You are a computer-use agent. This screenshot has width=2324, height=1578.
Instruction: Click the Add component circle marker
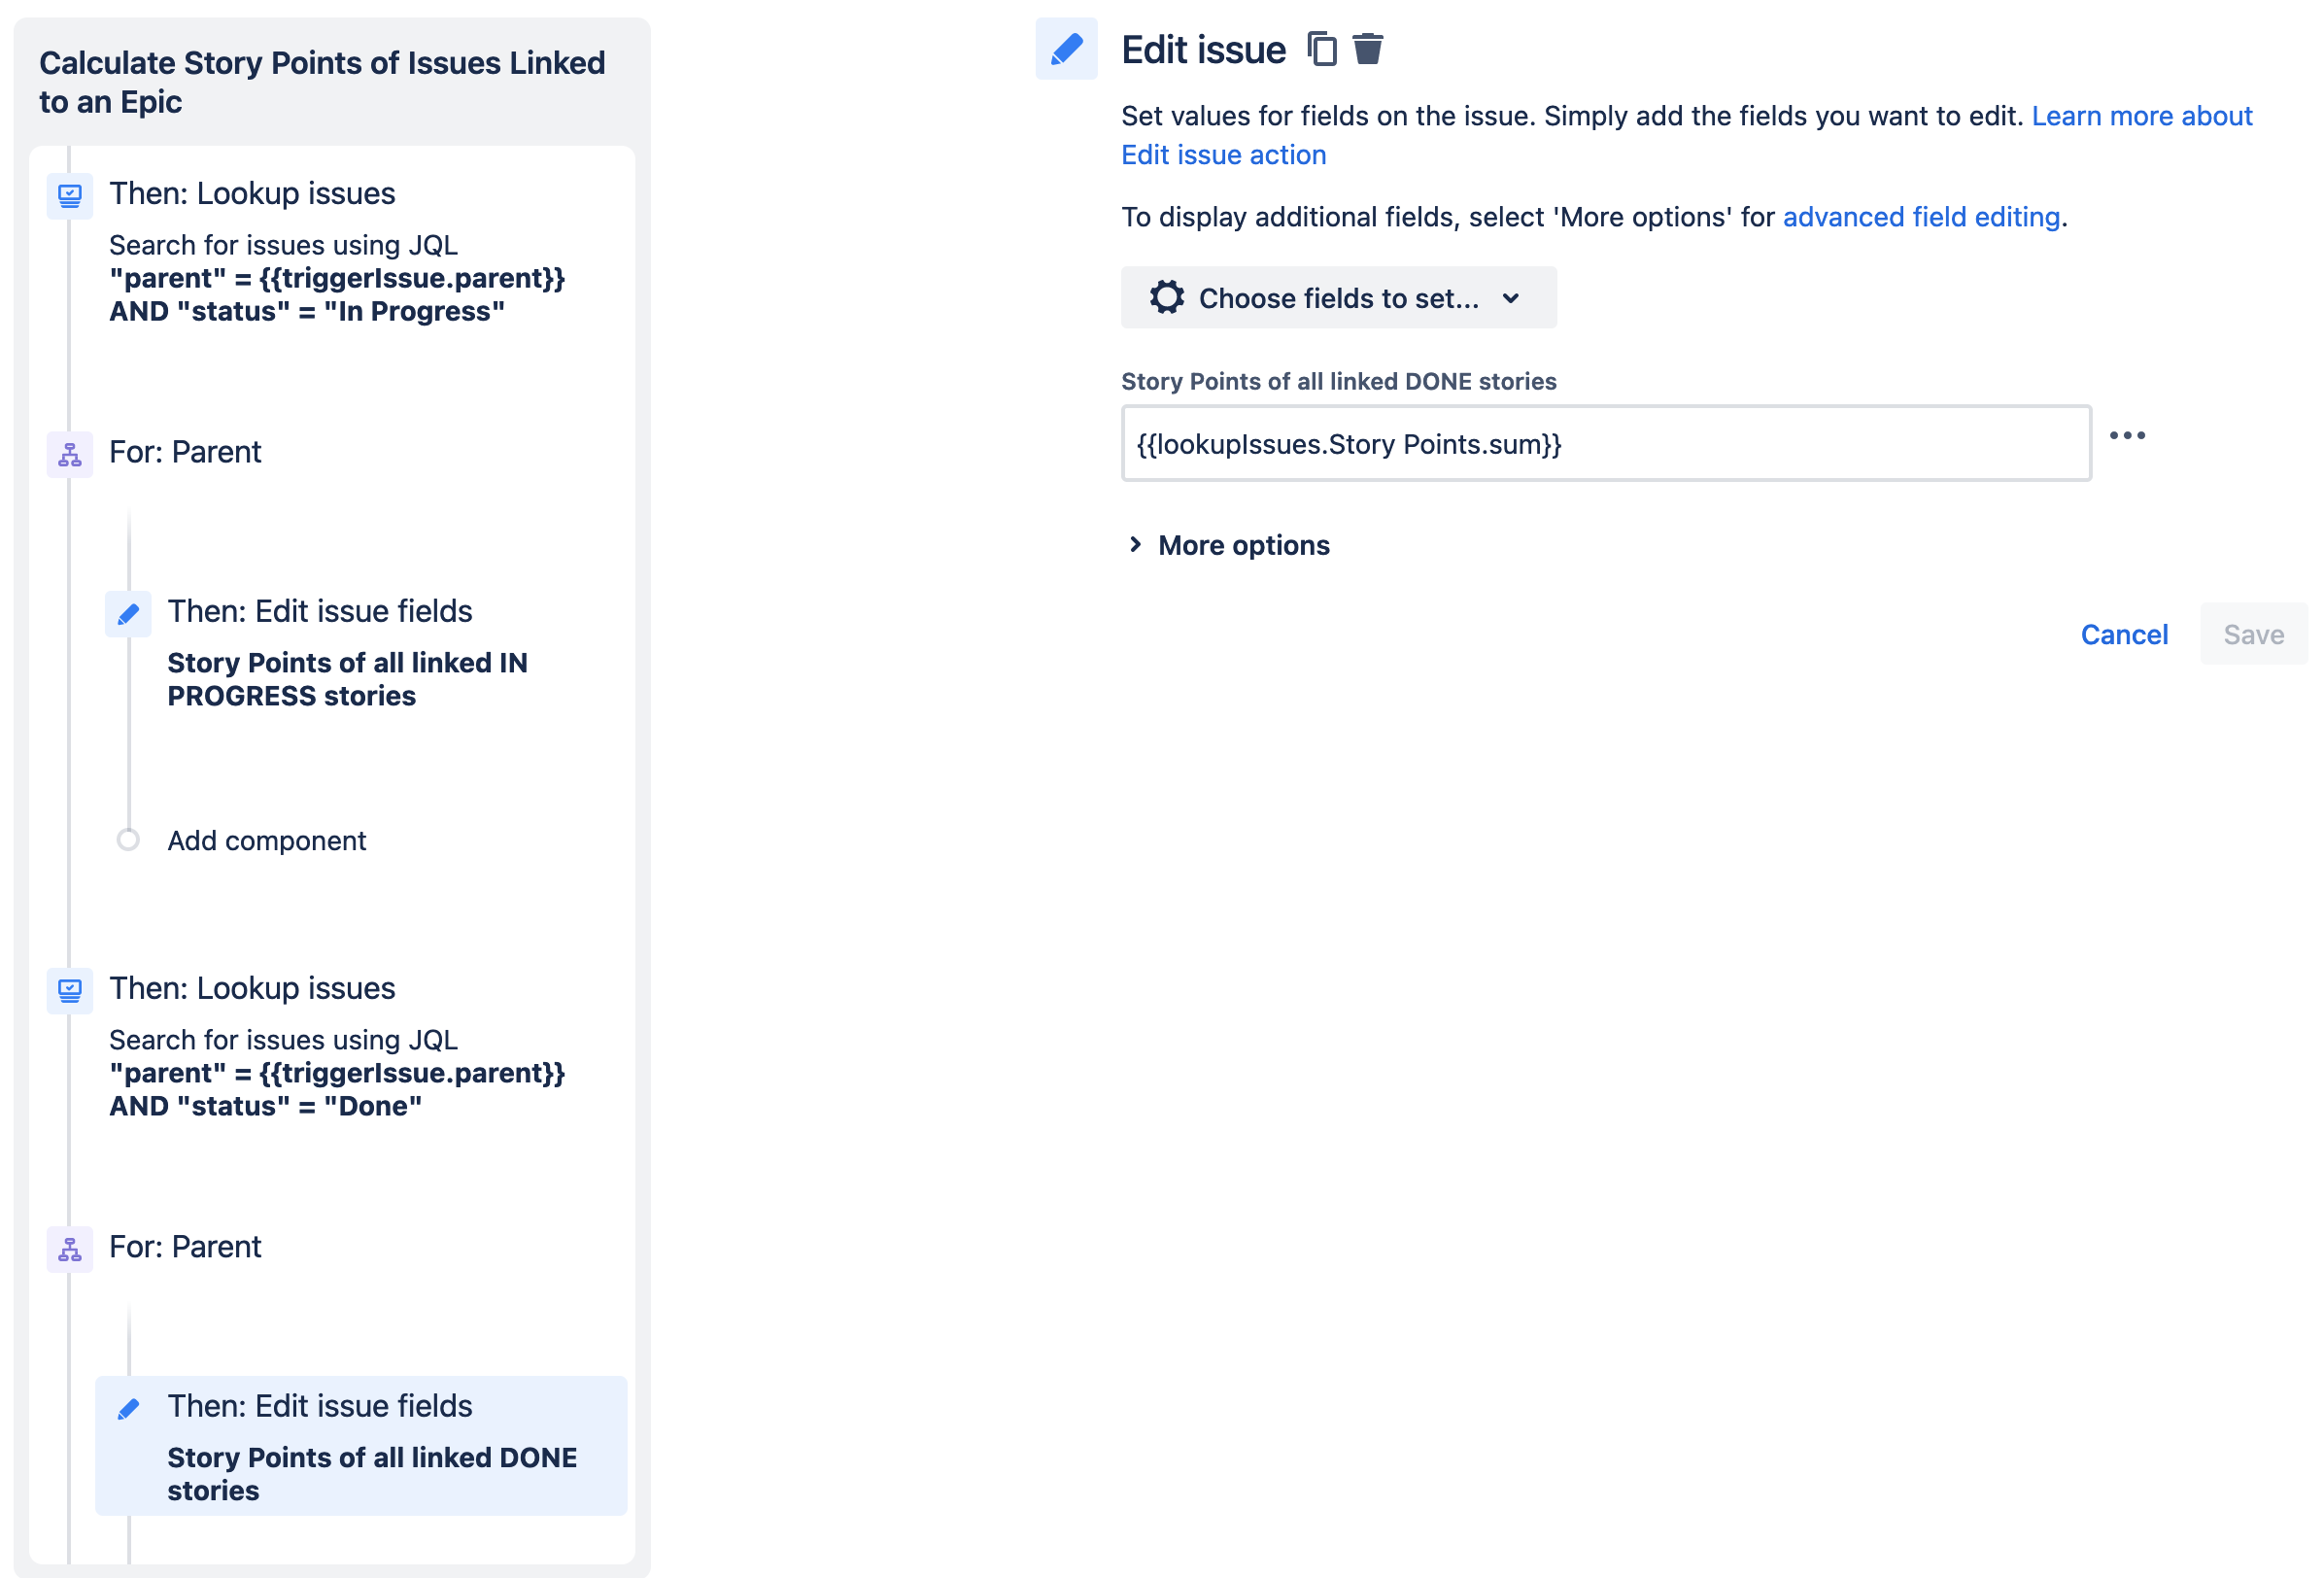(x=128, y=839)
